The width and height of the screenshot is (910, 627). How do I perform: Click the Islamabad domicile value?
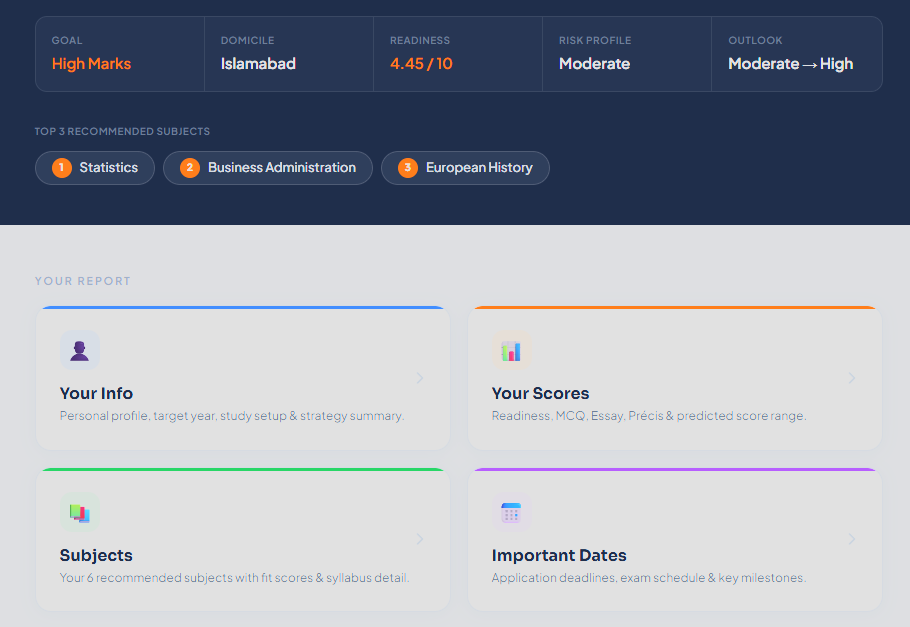258,64
